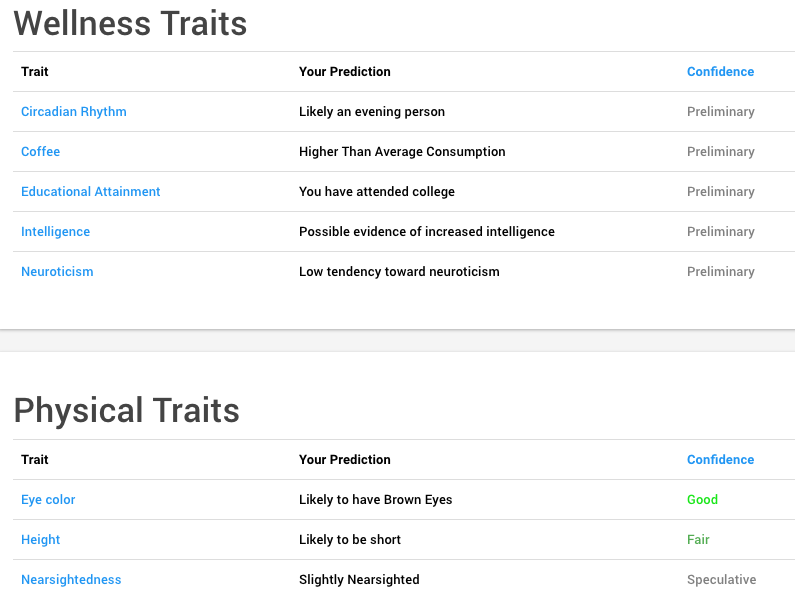Image resolution: width=795 pixels, height=603 pixels.
Task: Click the Fair confidence rating for Height
Action: 698,540
